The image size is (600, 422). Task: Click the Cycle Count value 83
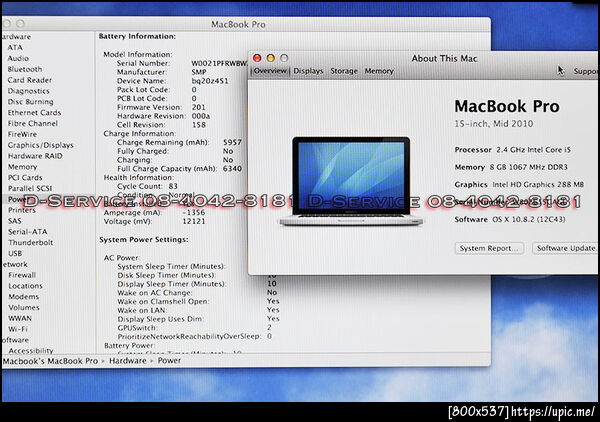(173, 186)
